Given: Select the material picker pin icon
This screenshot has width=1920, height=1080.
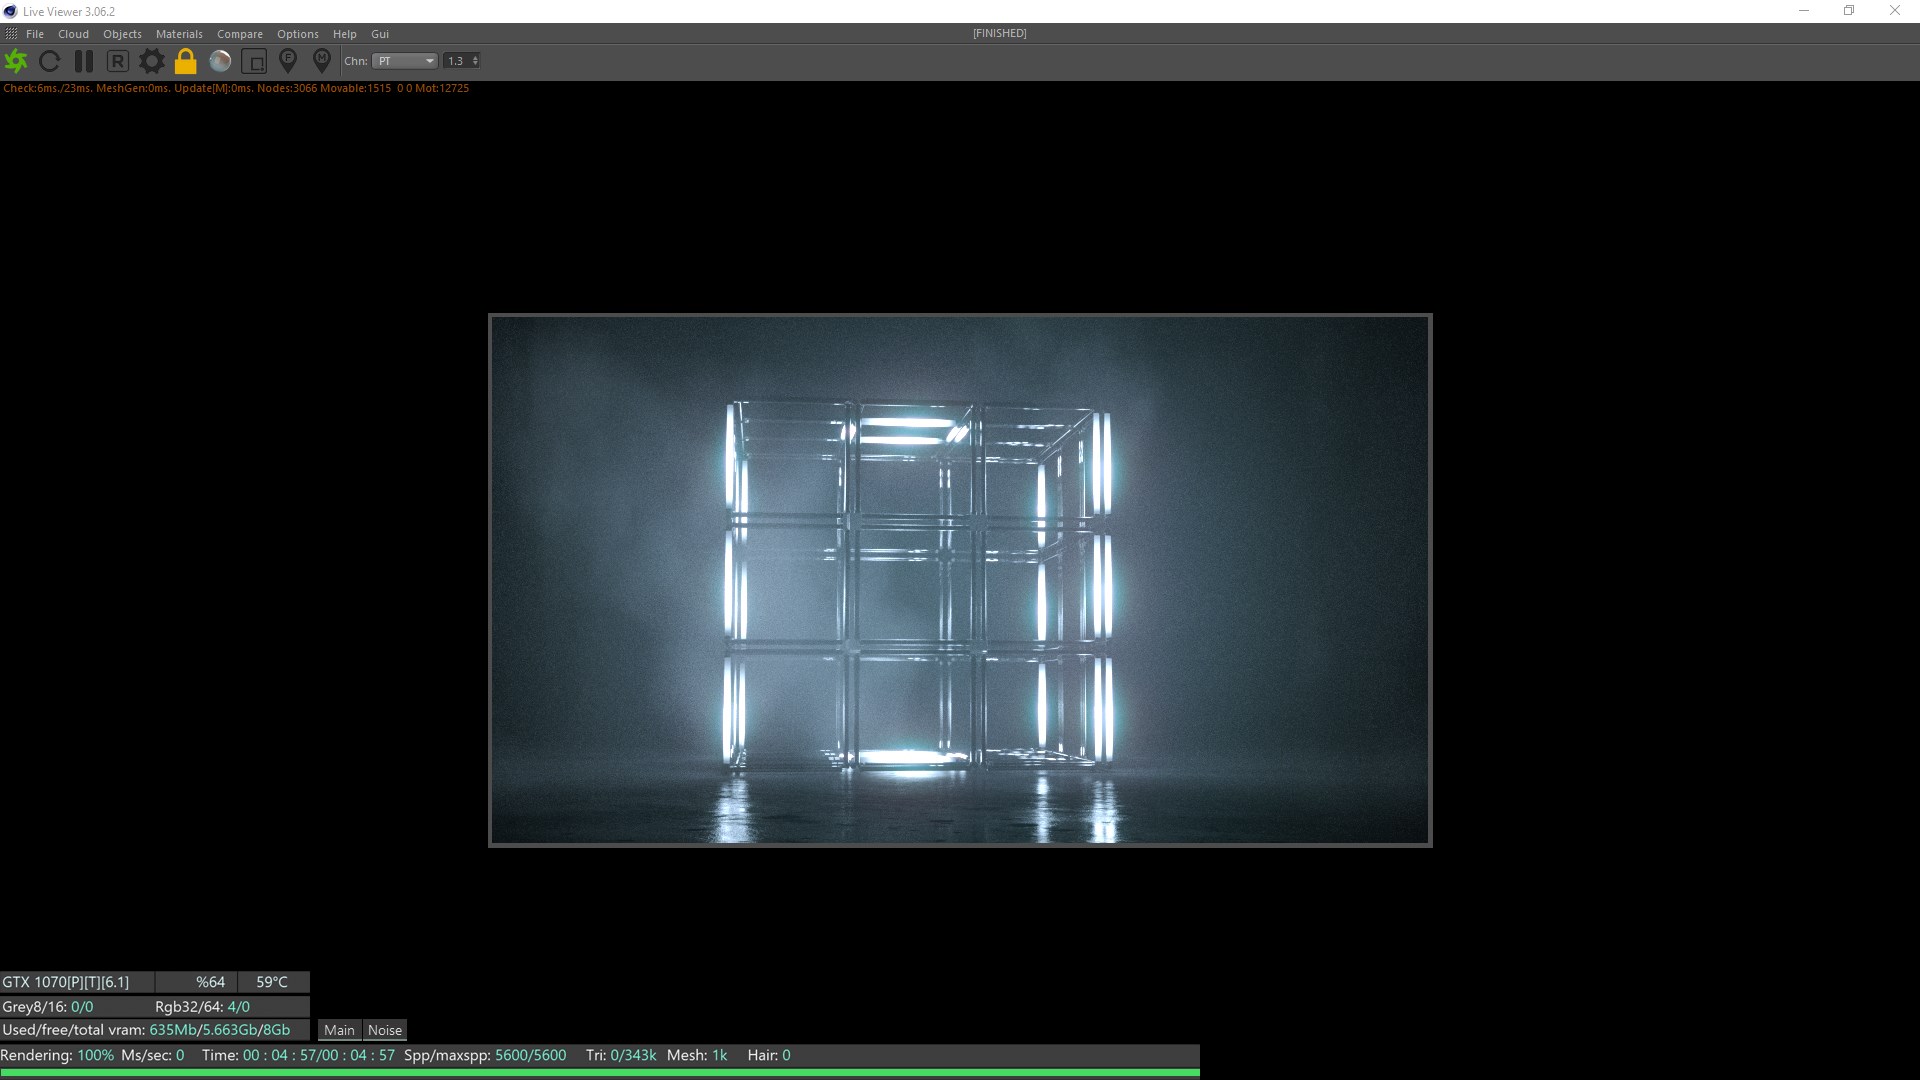Looking at the screenshot, I should (x=321, y=61).
